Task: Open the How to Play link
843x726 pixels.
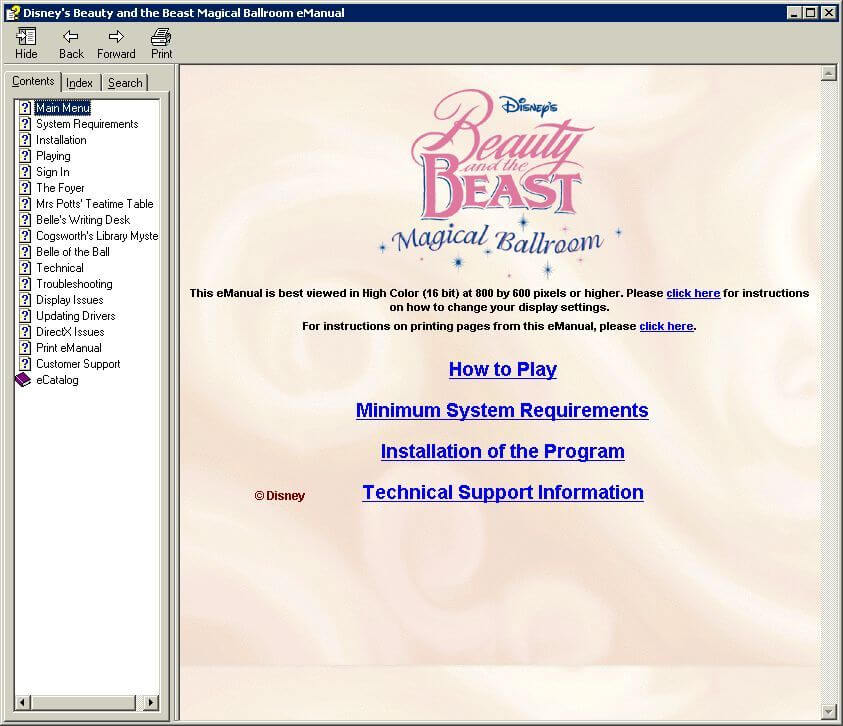Action: coord(503,369)
